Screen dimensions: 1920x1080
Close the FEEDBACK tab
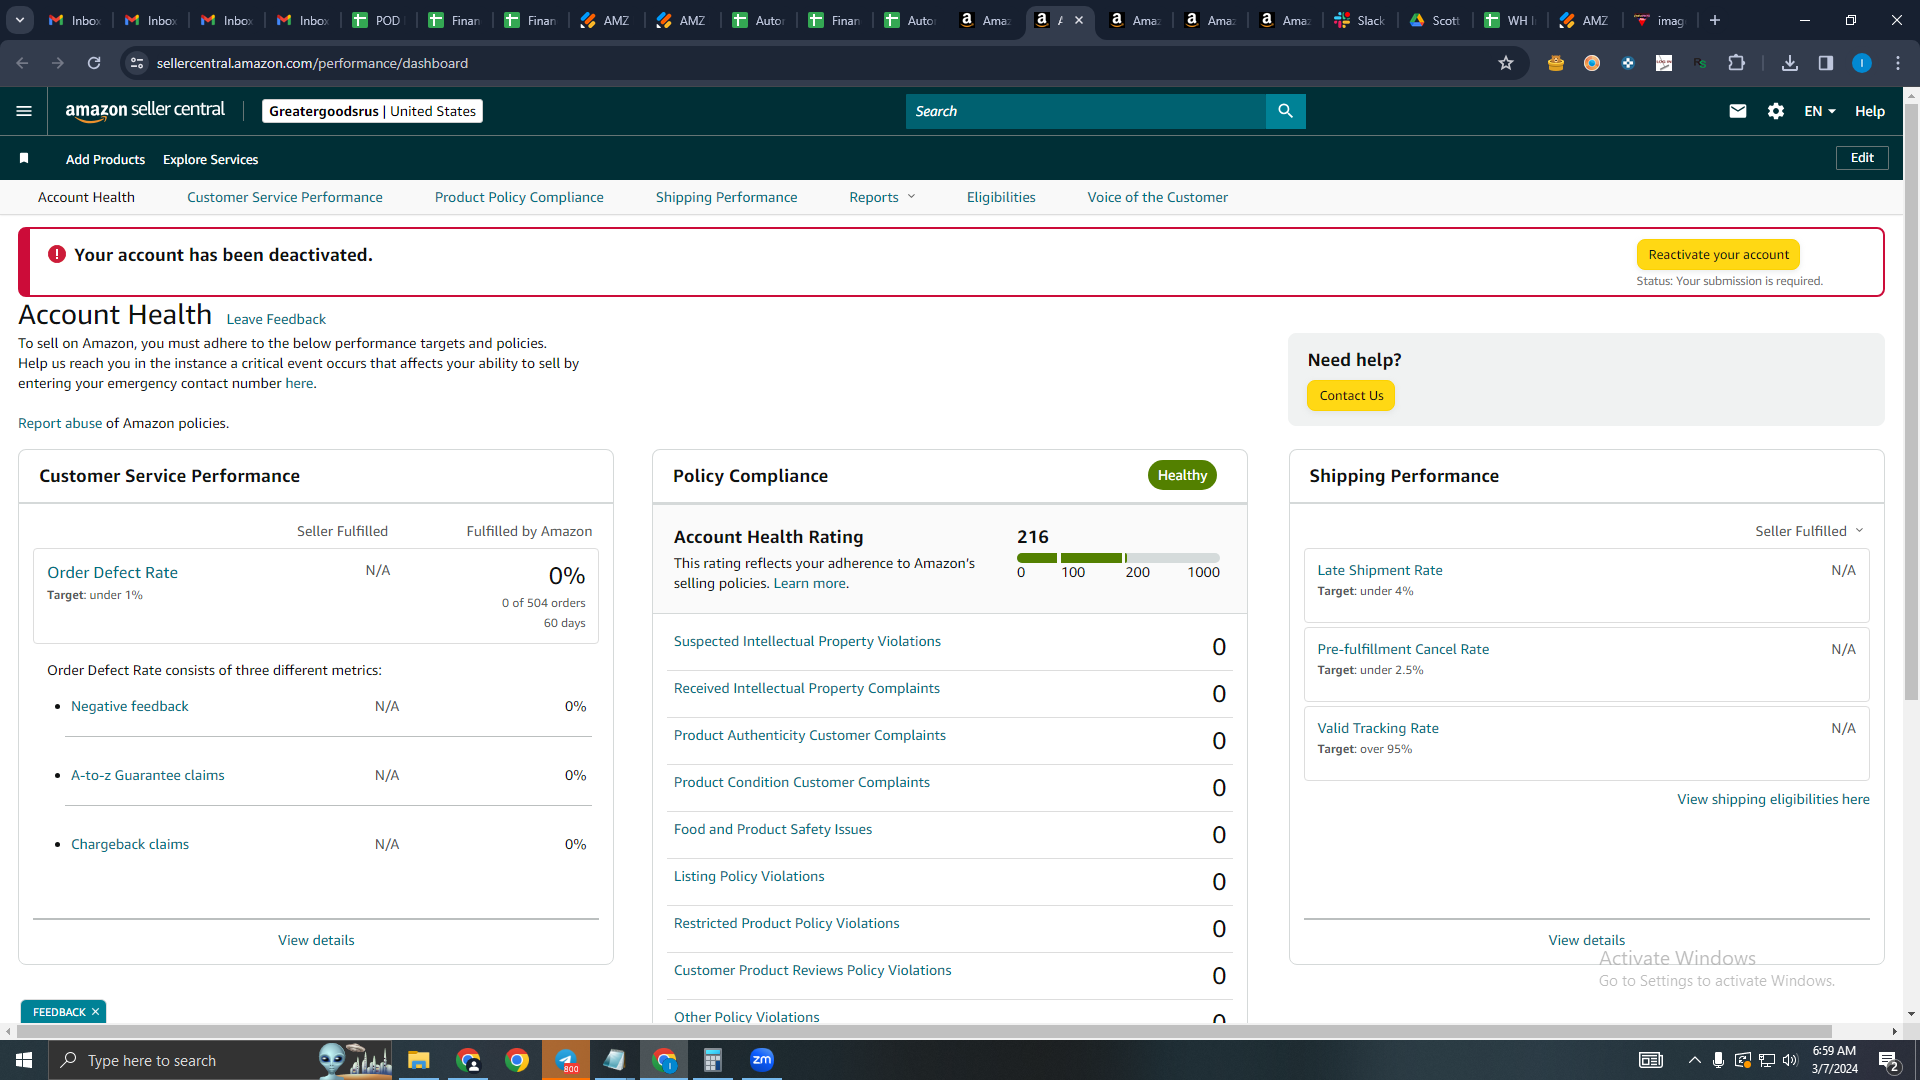pyautogui.click(x=96, y=1012)
